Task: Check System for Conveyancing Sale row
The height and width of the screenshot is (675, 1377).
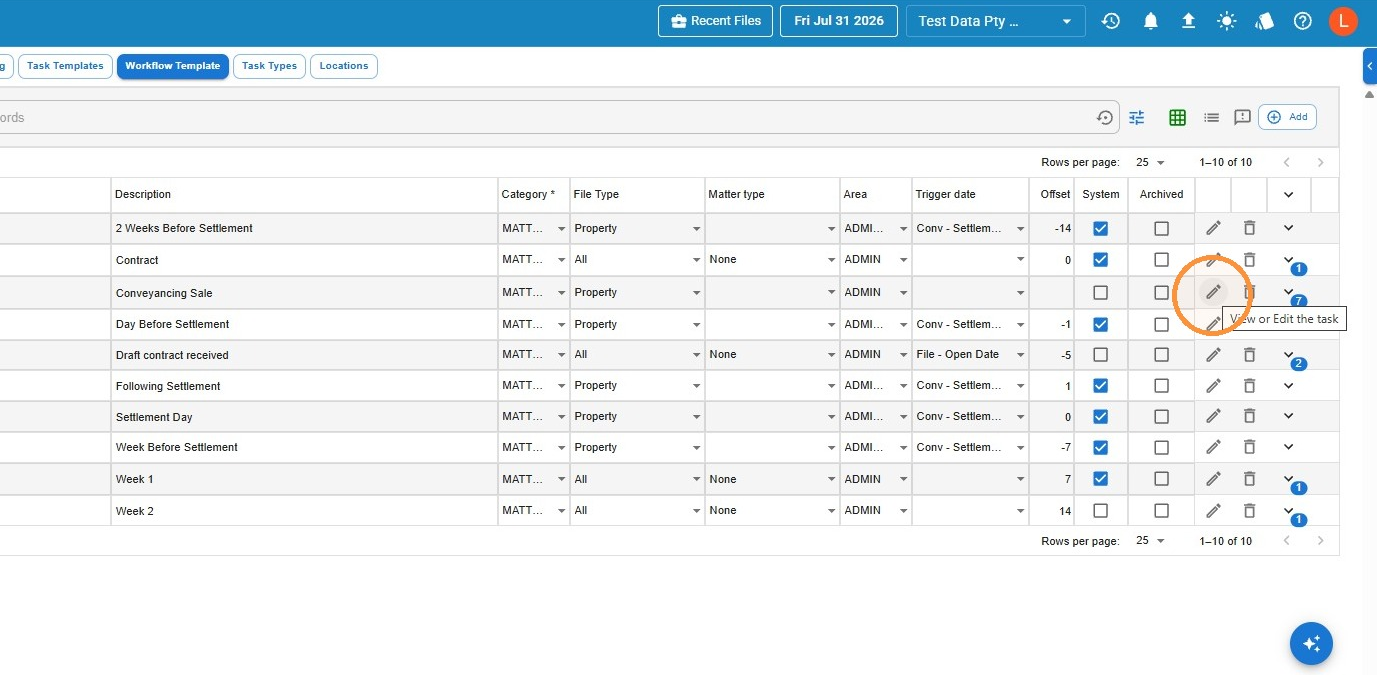Action: 1100,292
